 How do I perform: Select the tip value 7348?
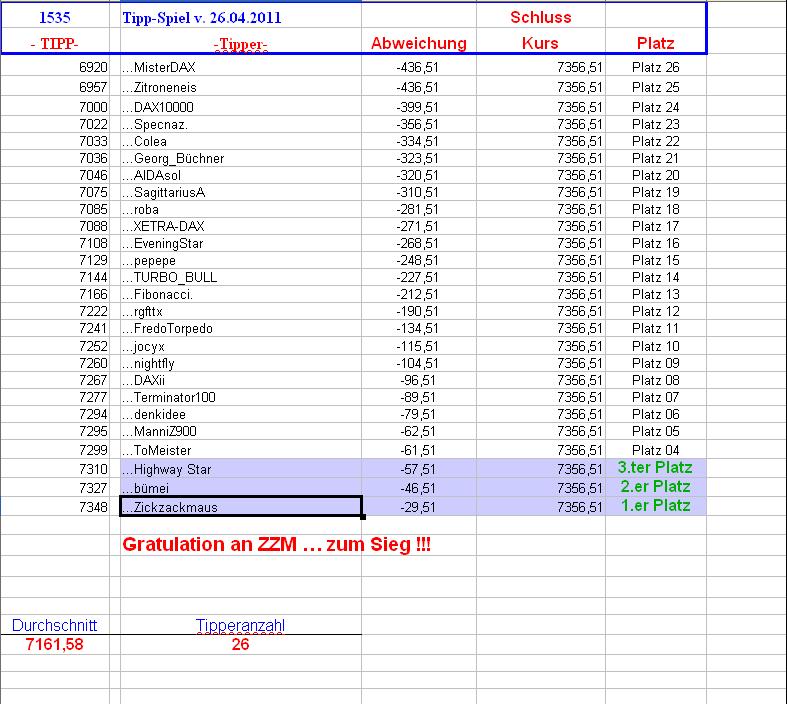pos(93,507)
